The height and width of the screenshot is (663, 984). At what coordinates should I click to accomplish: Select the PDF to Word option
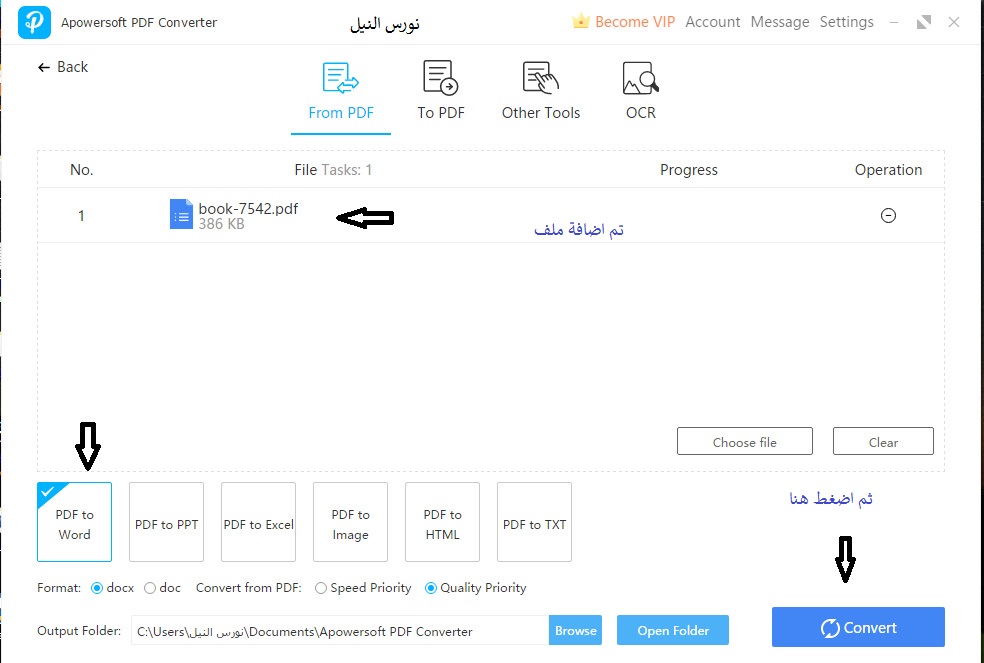[74, 523]
